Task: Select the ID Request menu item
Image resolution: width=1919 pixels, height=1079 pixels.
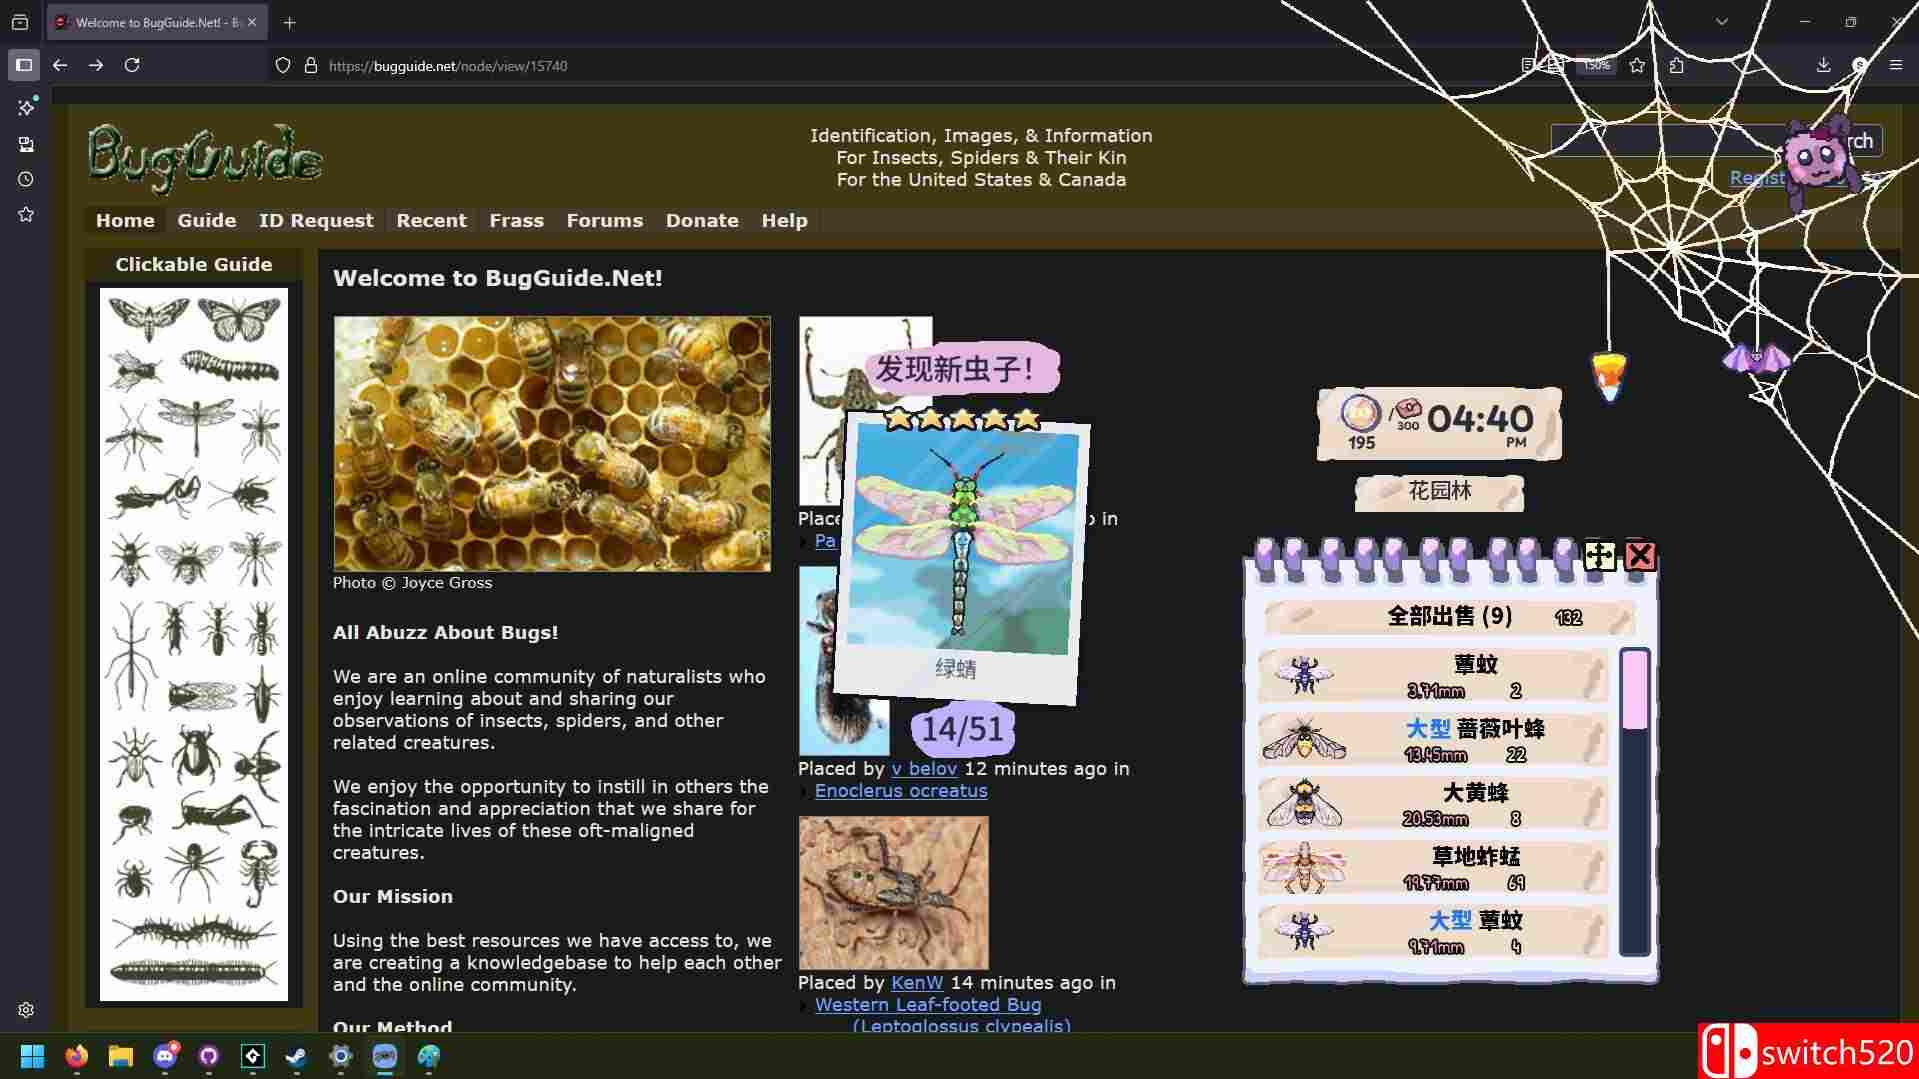Action: click(x=315, y=221)
